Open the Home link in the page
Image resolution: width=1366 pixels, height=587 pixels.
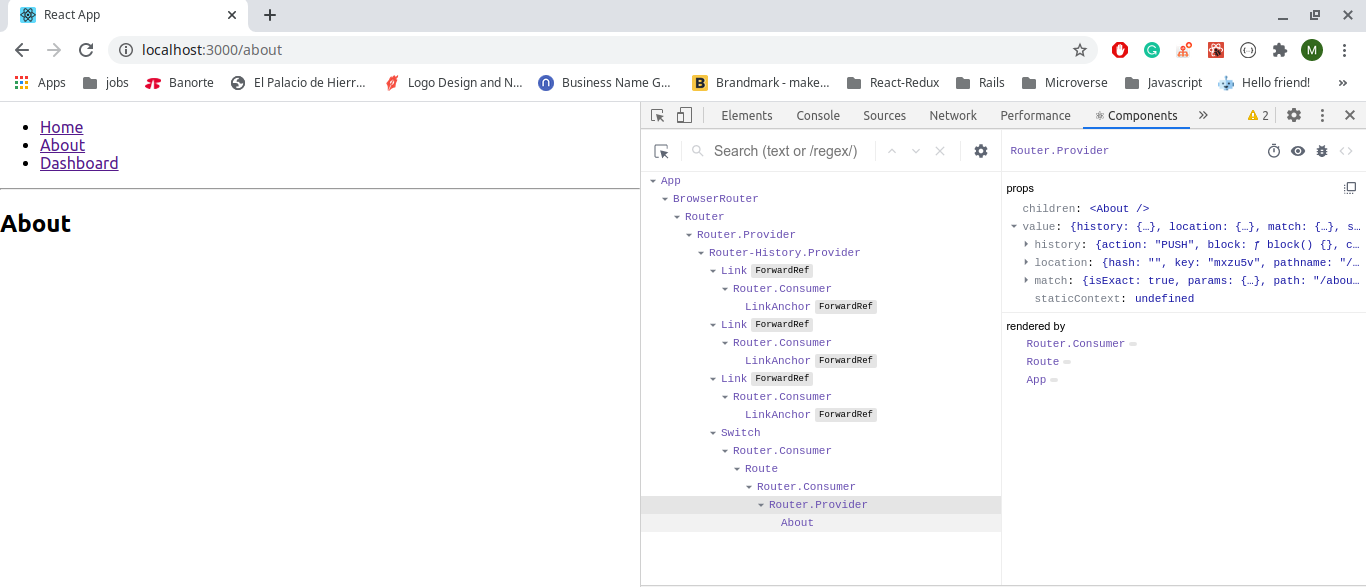click(61, 127)
